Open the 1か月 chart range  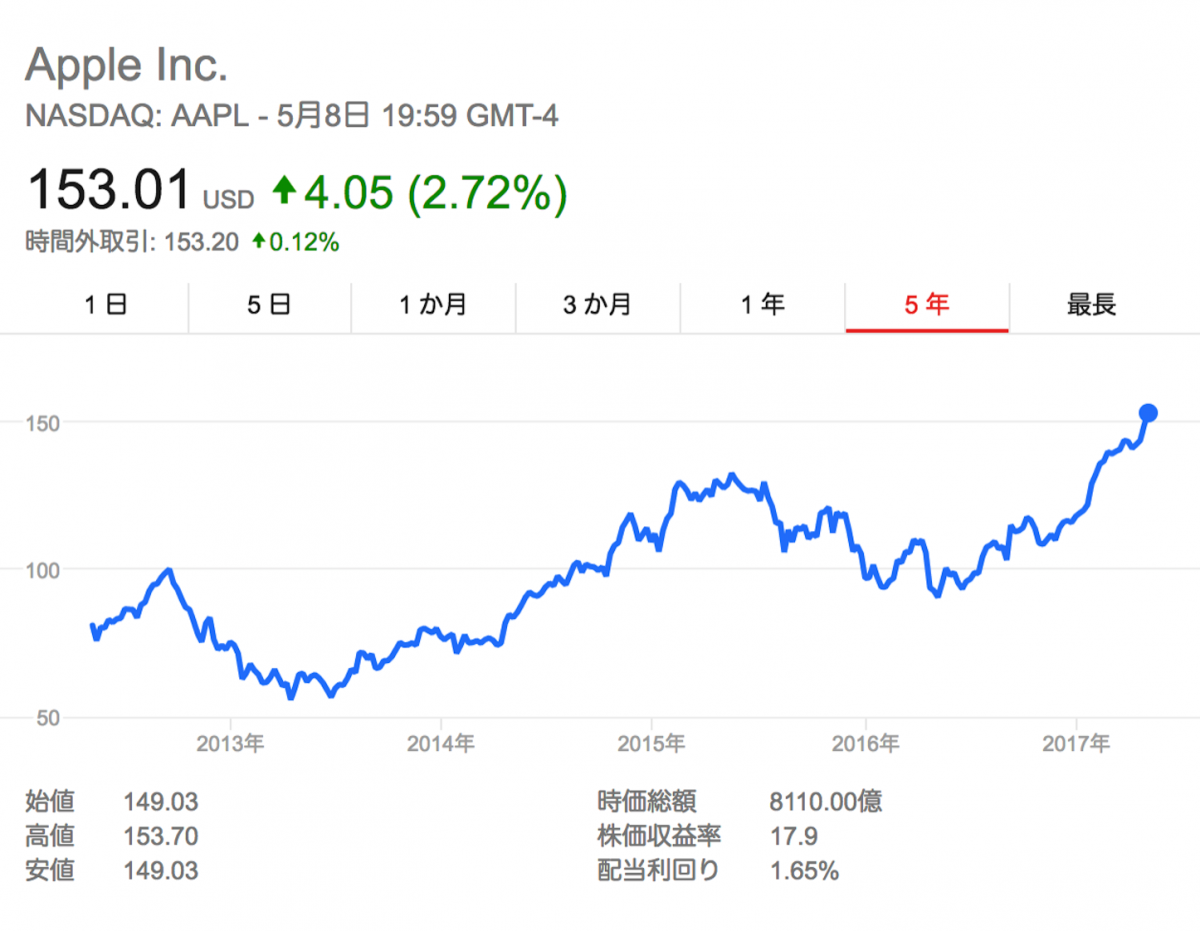[433, 305]
